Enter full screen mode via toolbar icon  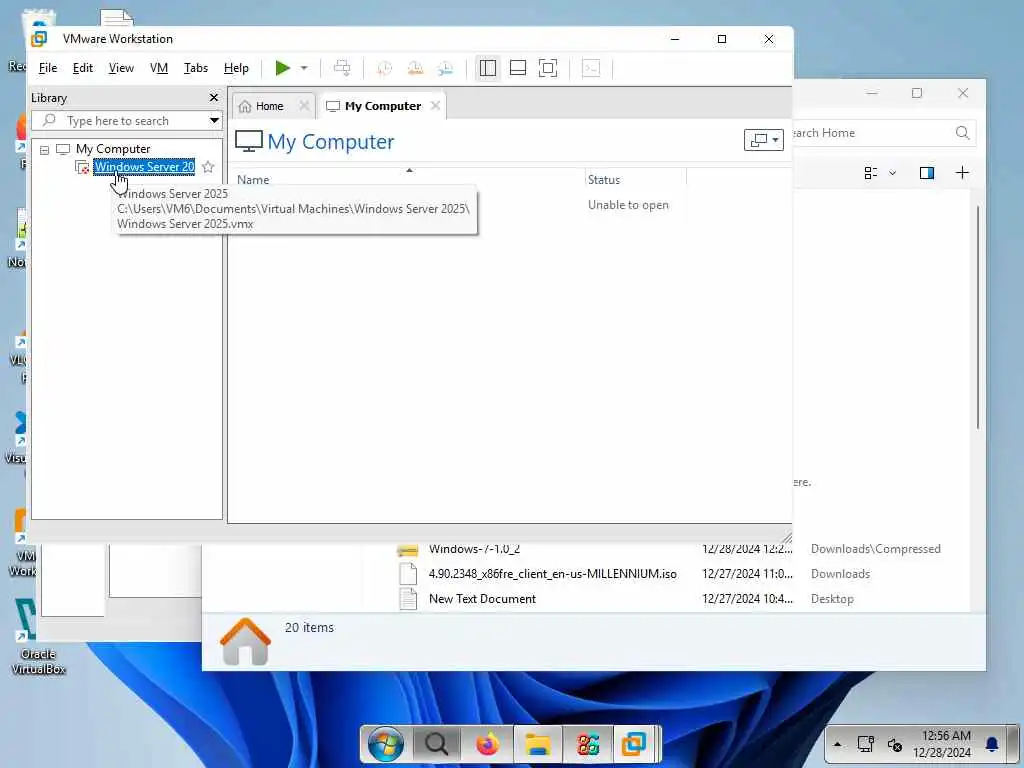coord(548,68)
